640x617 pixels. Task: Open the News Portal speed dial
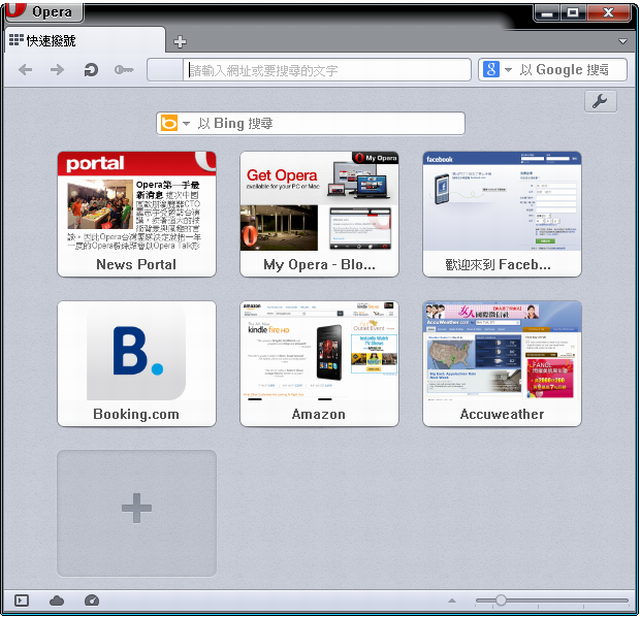pos(136,213)
